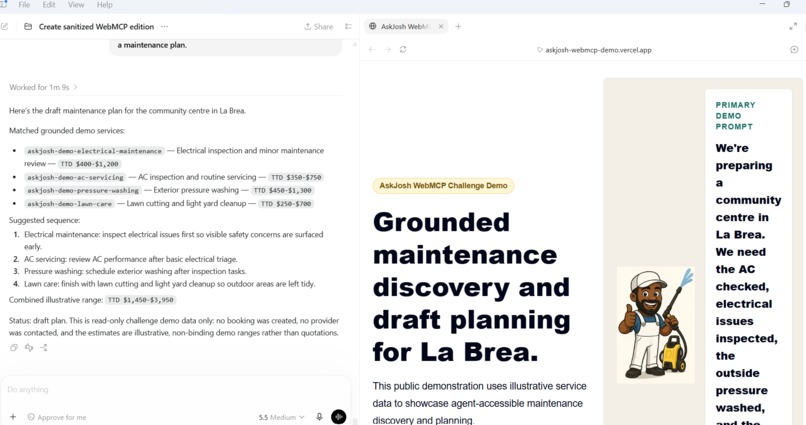806x425 pixels.
Task: Open the File menu
Action: point(24,5)
